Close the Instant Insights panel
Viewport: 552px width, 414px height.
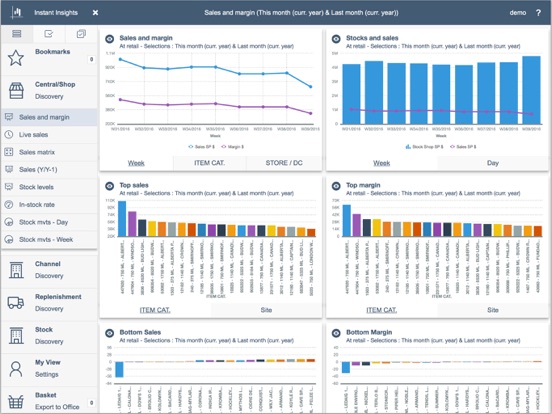95,13
